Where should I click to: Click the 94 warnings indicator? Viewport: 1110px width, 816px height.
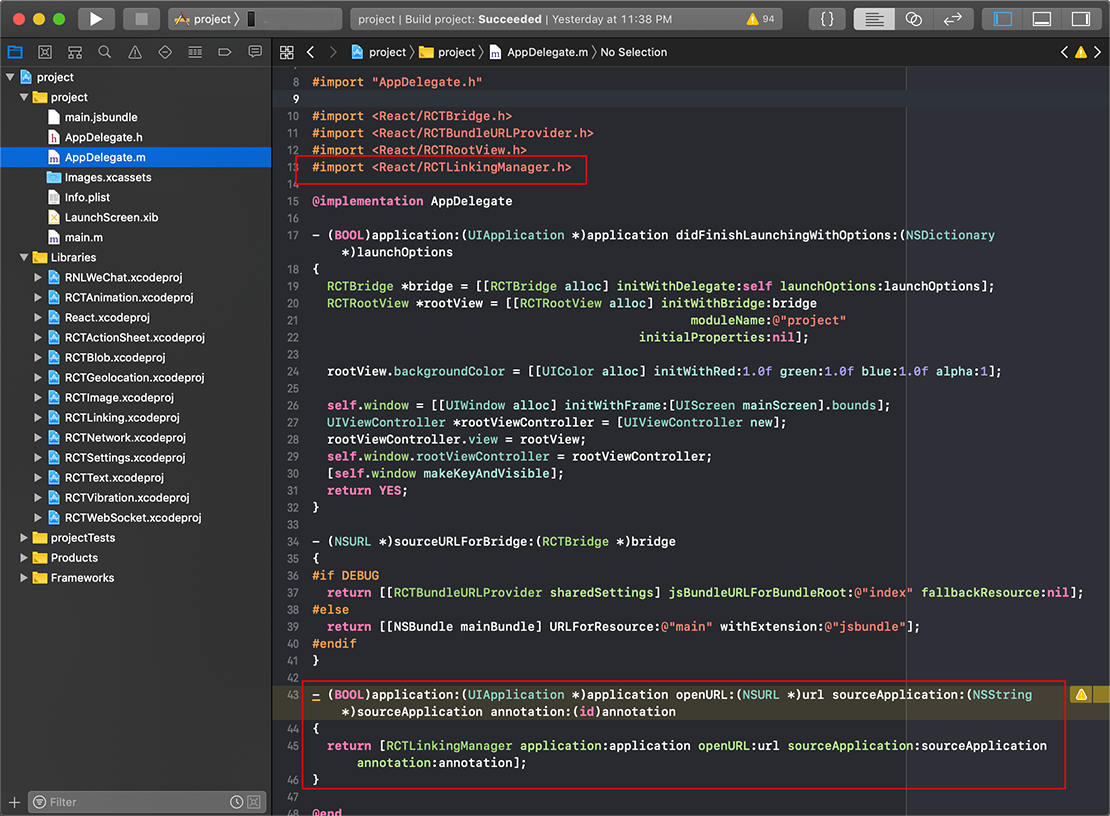[x=760, y=19]
